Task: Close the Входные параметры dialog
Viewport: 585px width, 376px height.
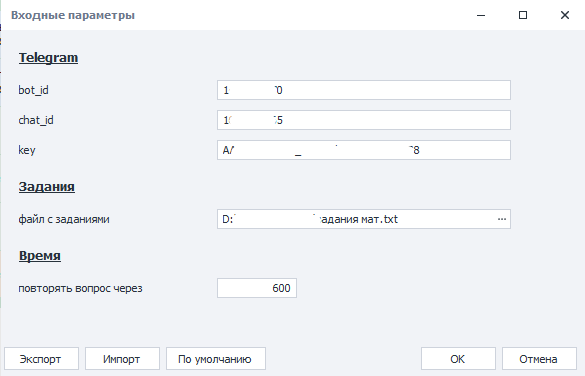Action: click(x=565, y=15)
